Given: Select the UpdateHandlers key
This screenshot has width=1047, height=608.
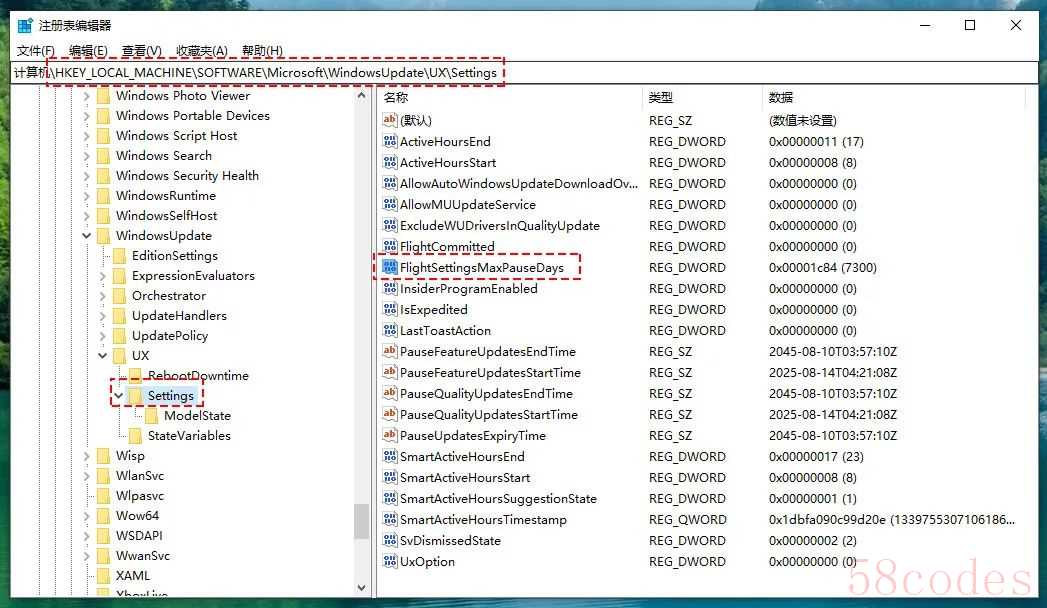Looking at the screenshot, I should coord(179,316).
